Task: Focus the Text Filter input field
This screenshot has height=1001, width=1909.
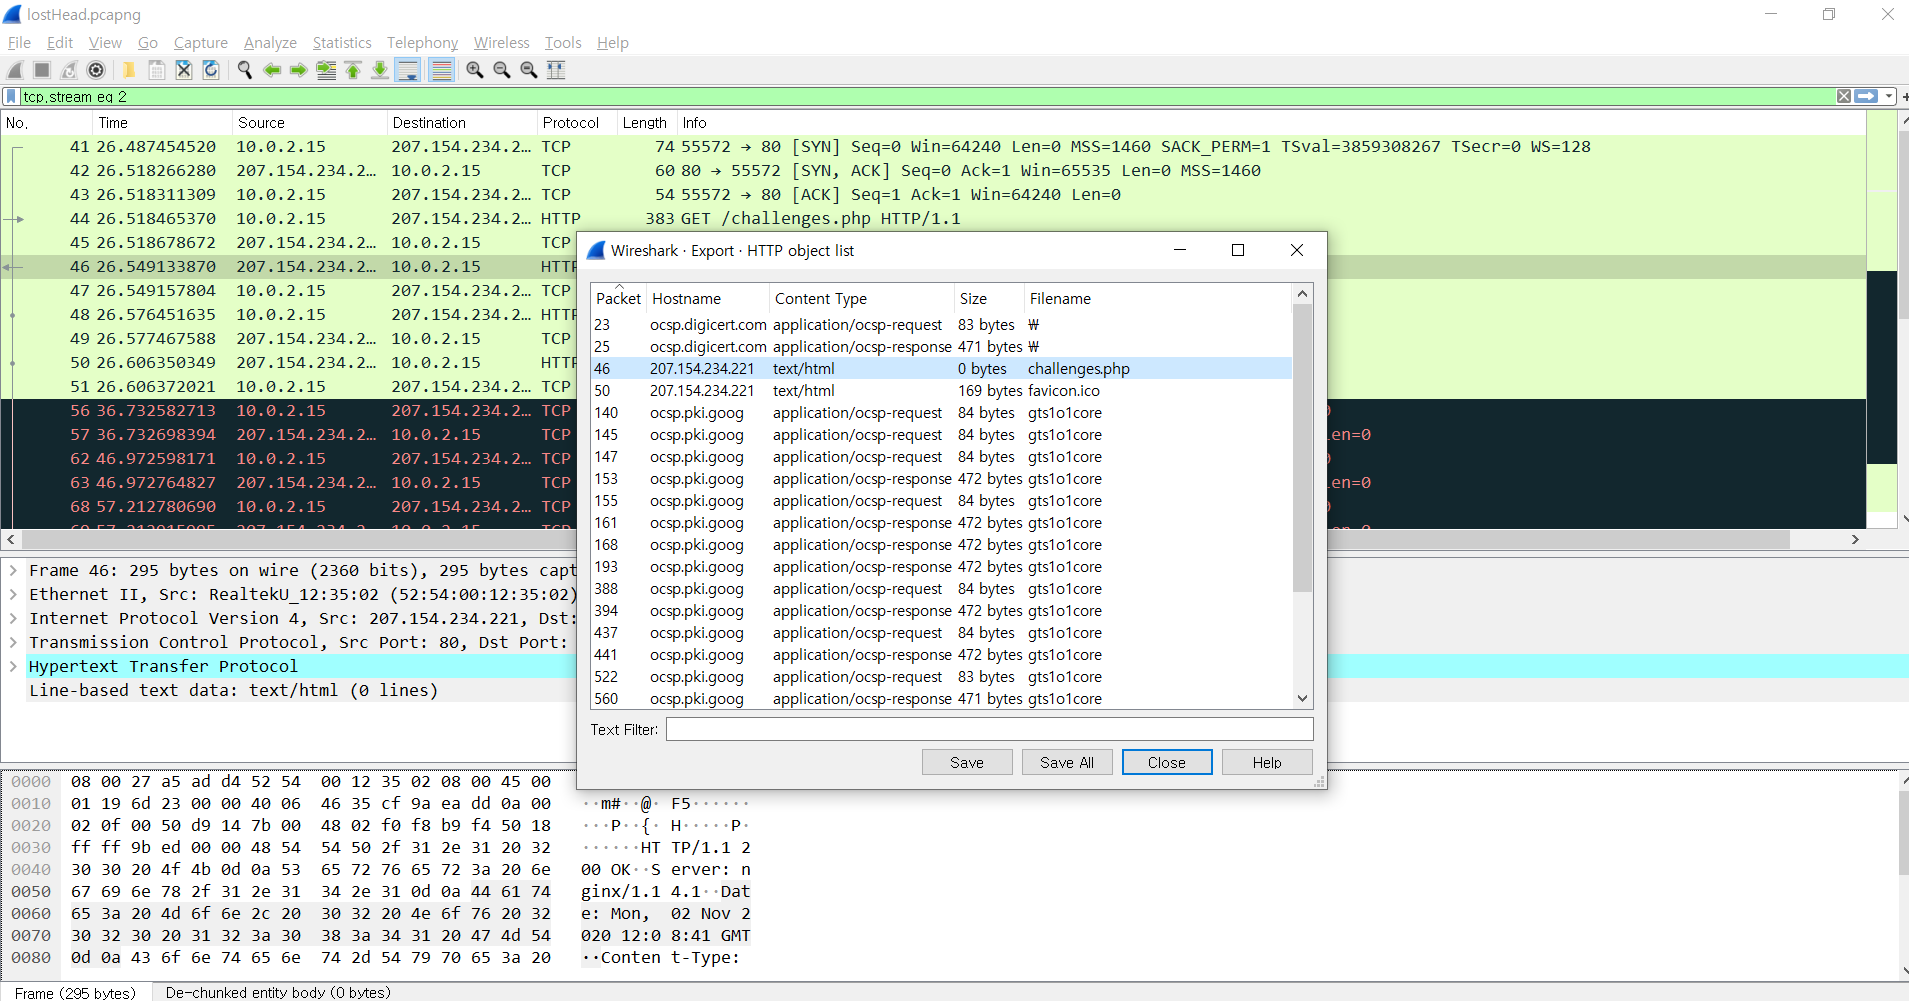Action: [989, 729]
